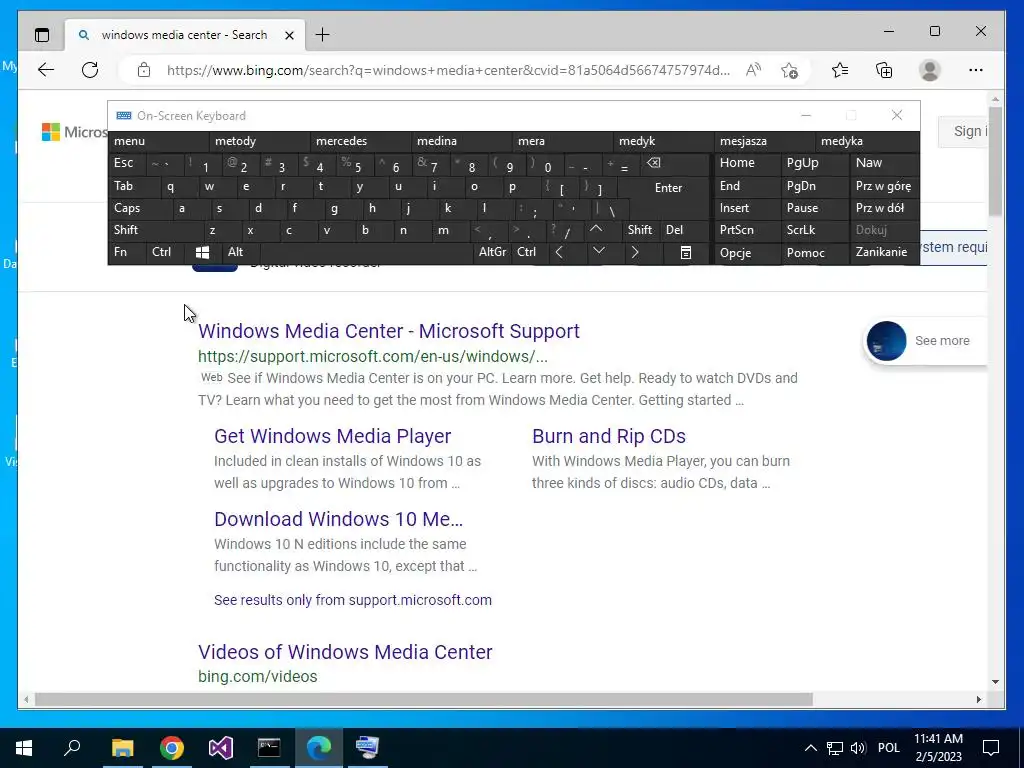
Task: See results only from support.microsoft.com
Action: point(353,600)
